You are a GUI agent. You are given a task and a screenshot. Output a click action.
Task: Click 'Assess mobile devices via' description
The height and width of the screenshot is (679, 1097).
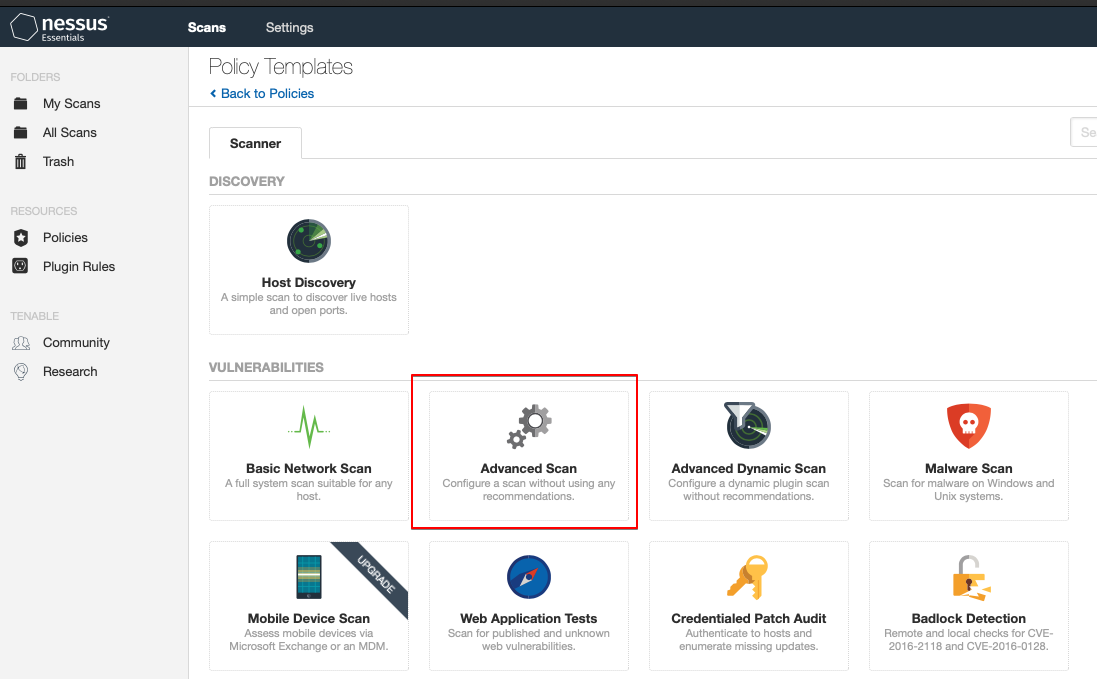[309, 640]
